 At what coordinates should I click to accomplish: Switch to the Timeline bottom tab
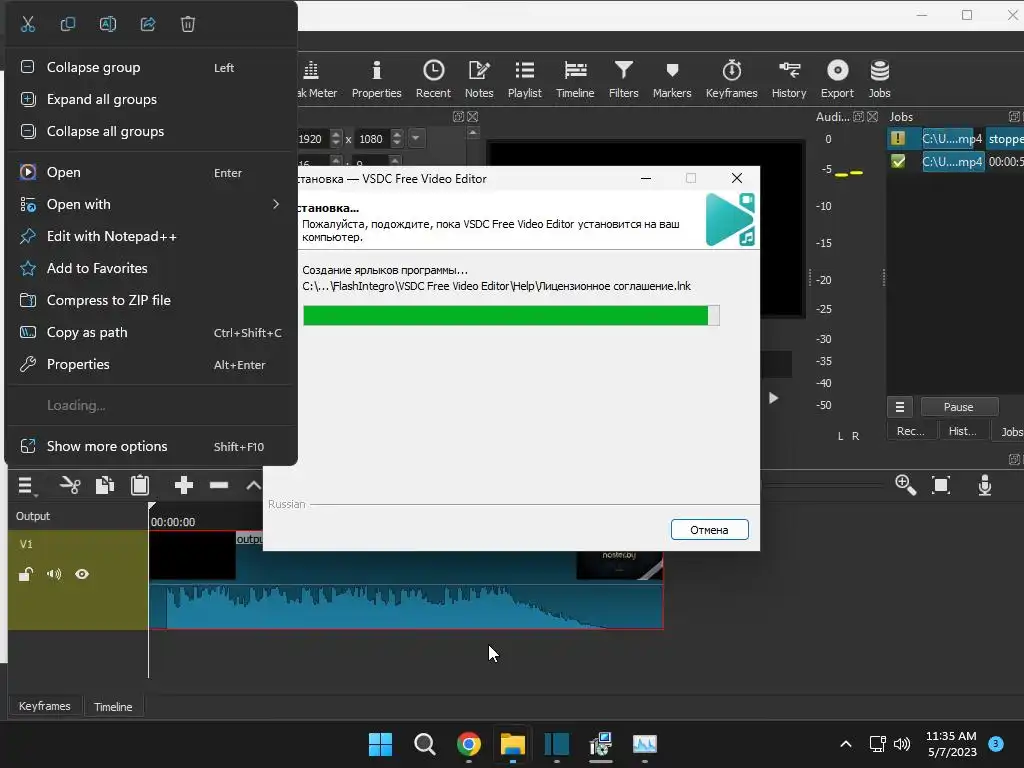tap(113, 707)
